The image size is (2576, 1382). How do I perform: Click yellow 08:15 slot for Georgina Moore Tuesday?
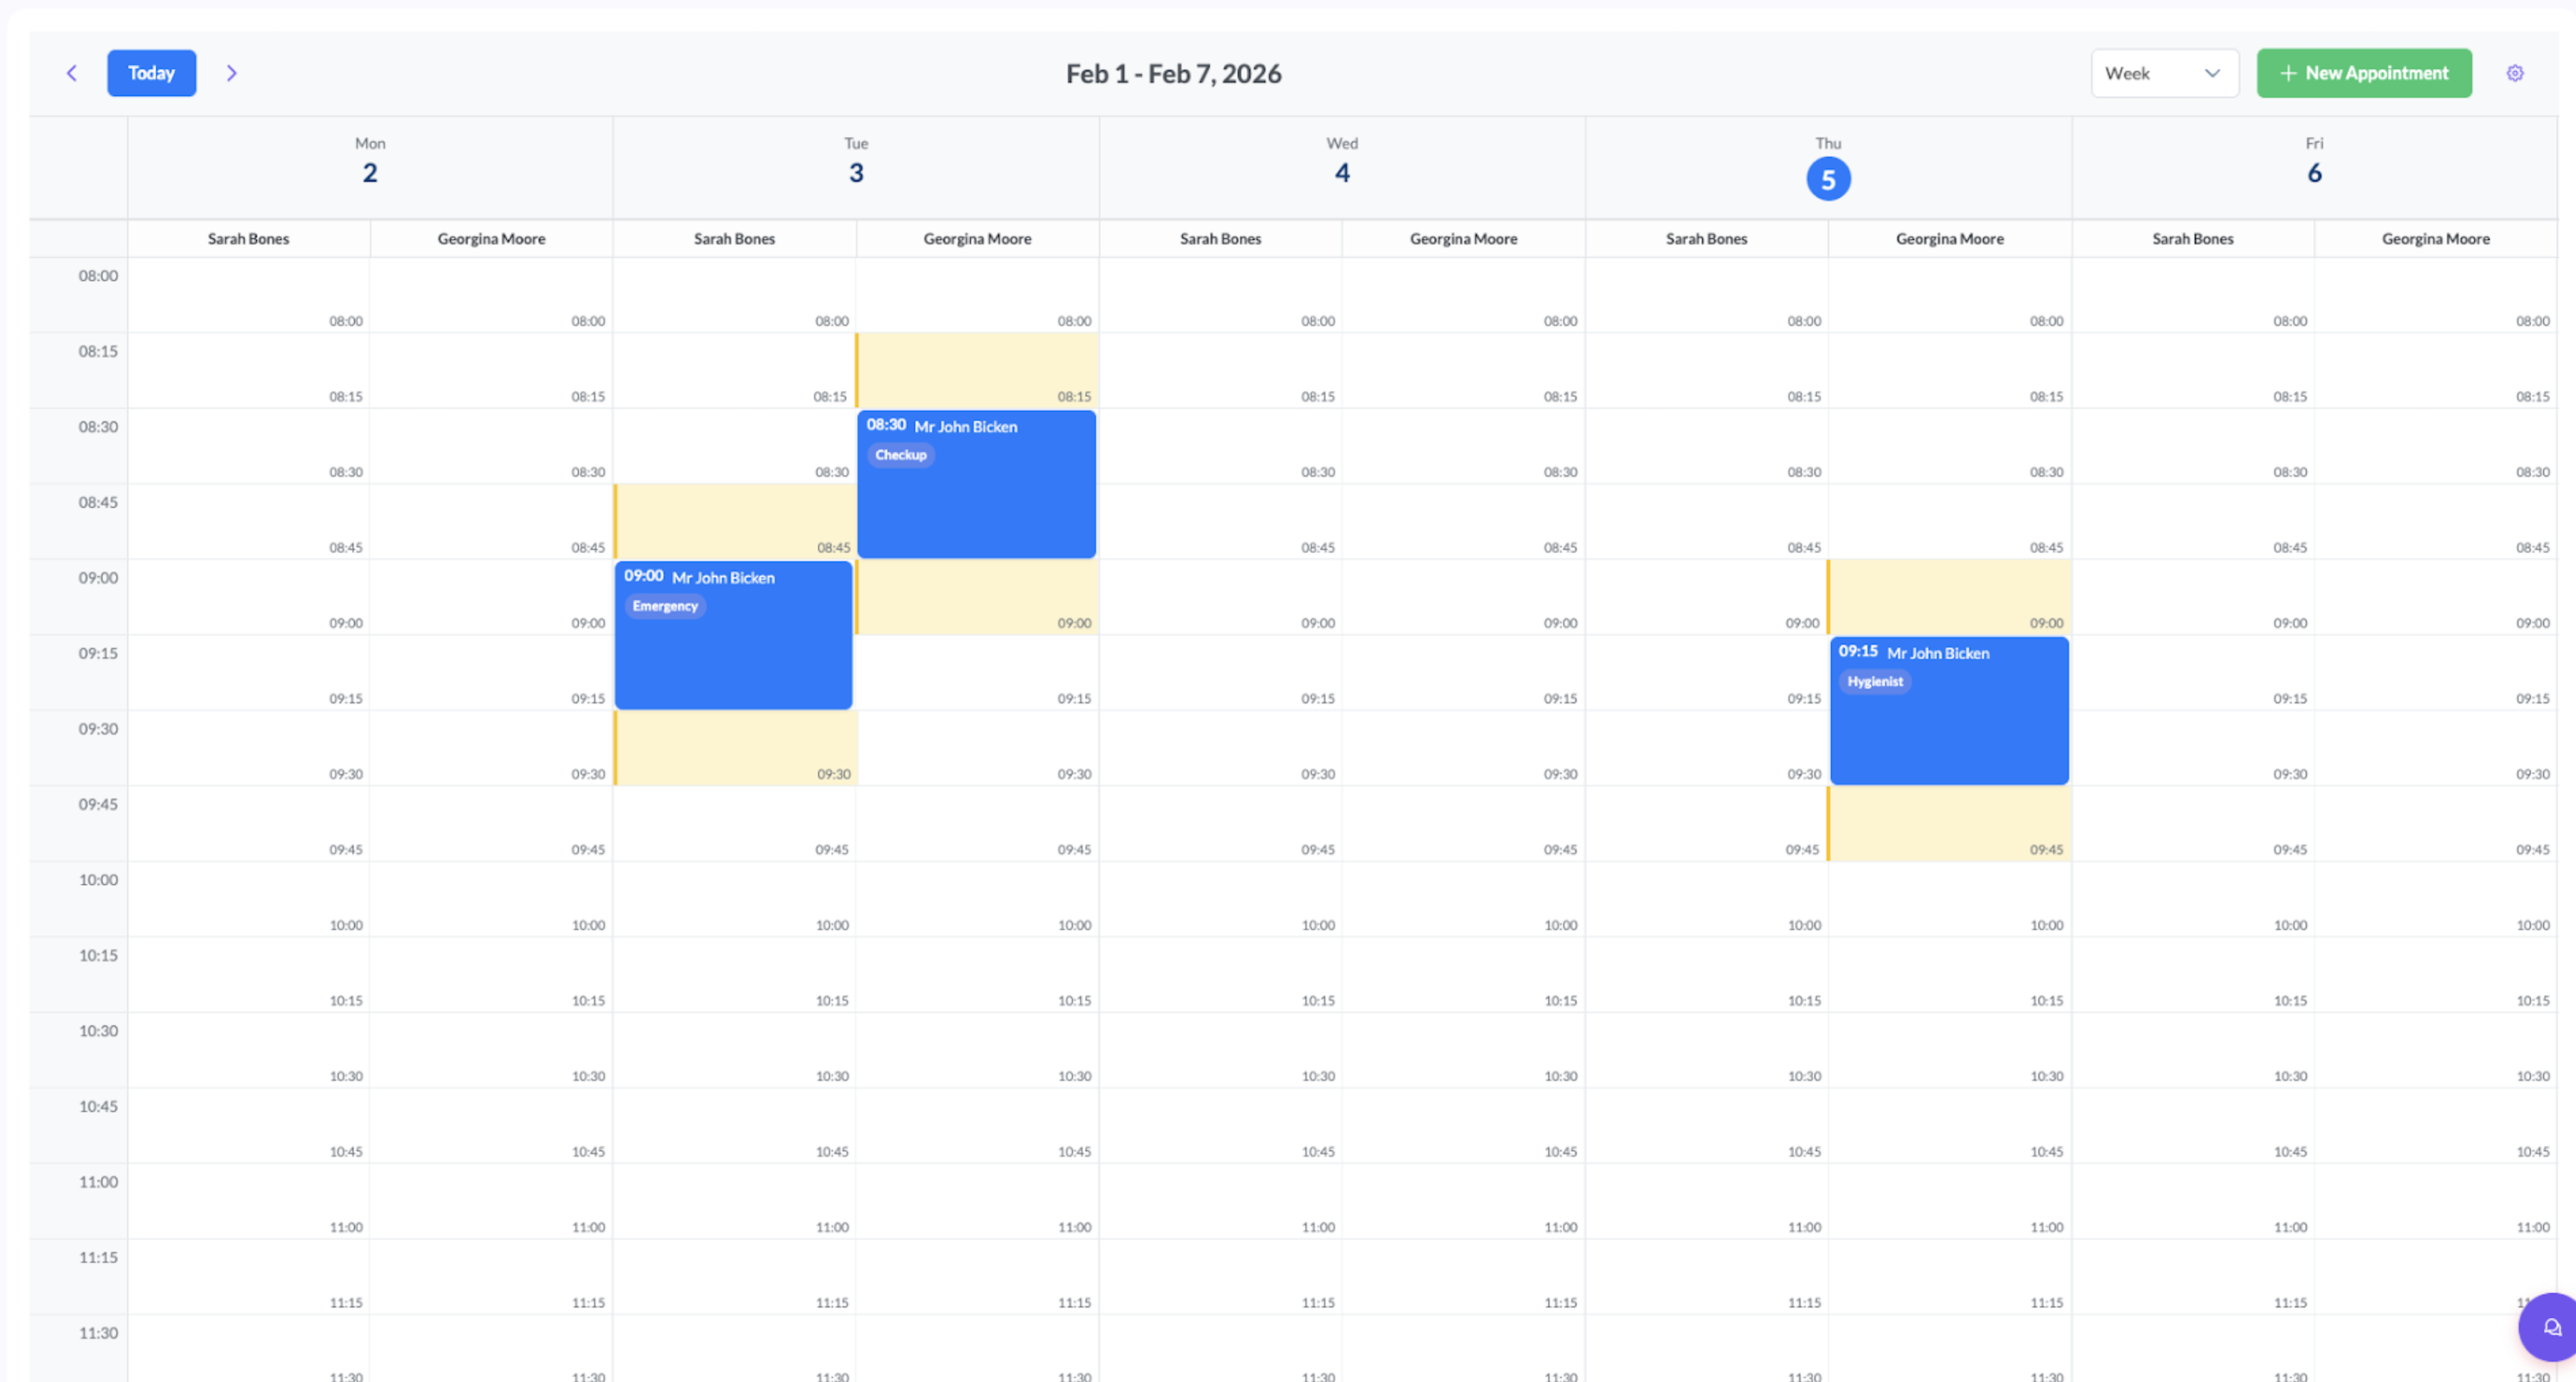click(x=976, y=370)
